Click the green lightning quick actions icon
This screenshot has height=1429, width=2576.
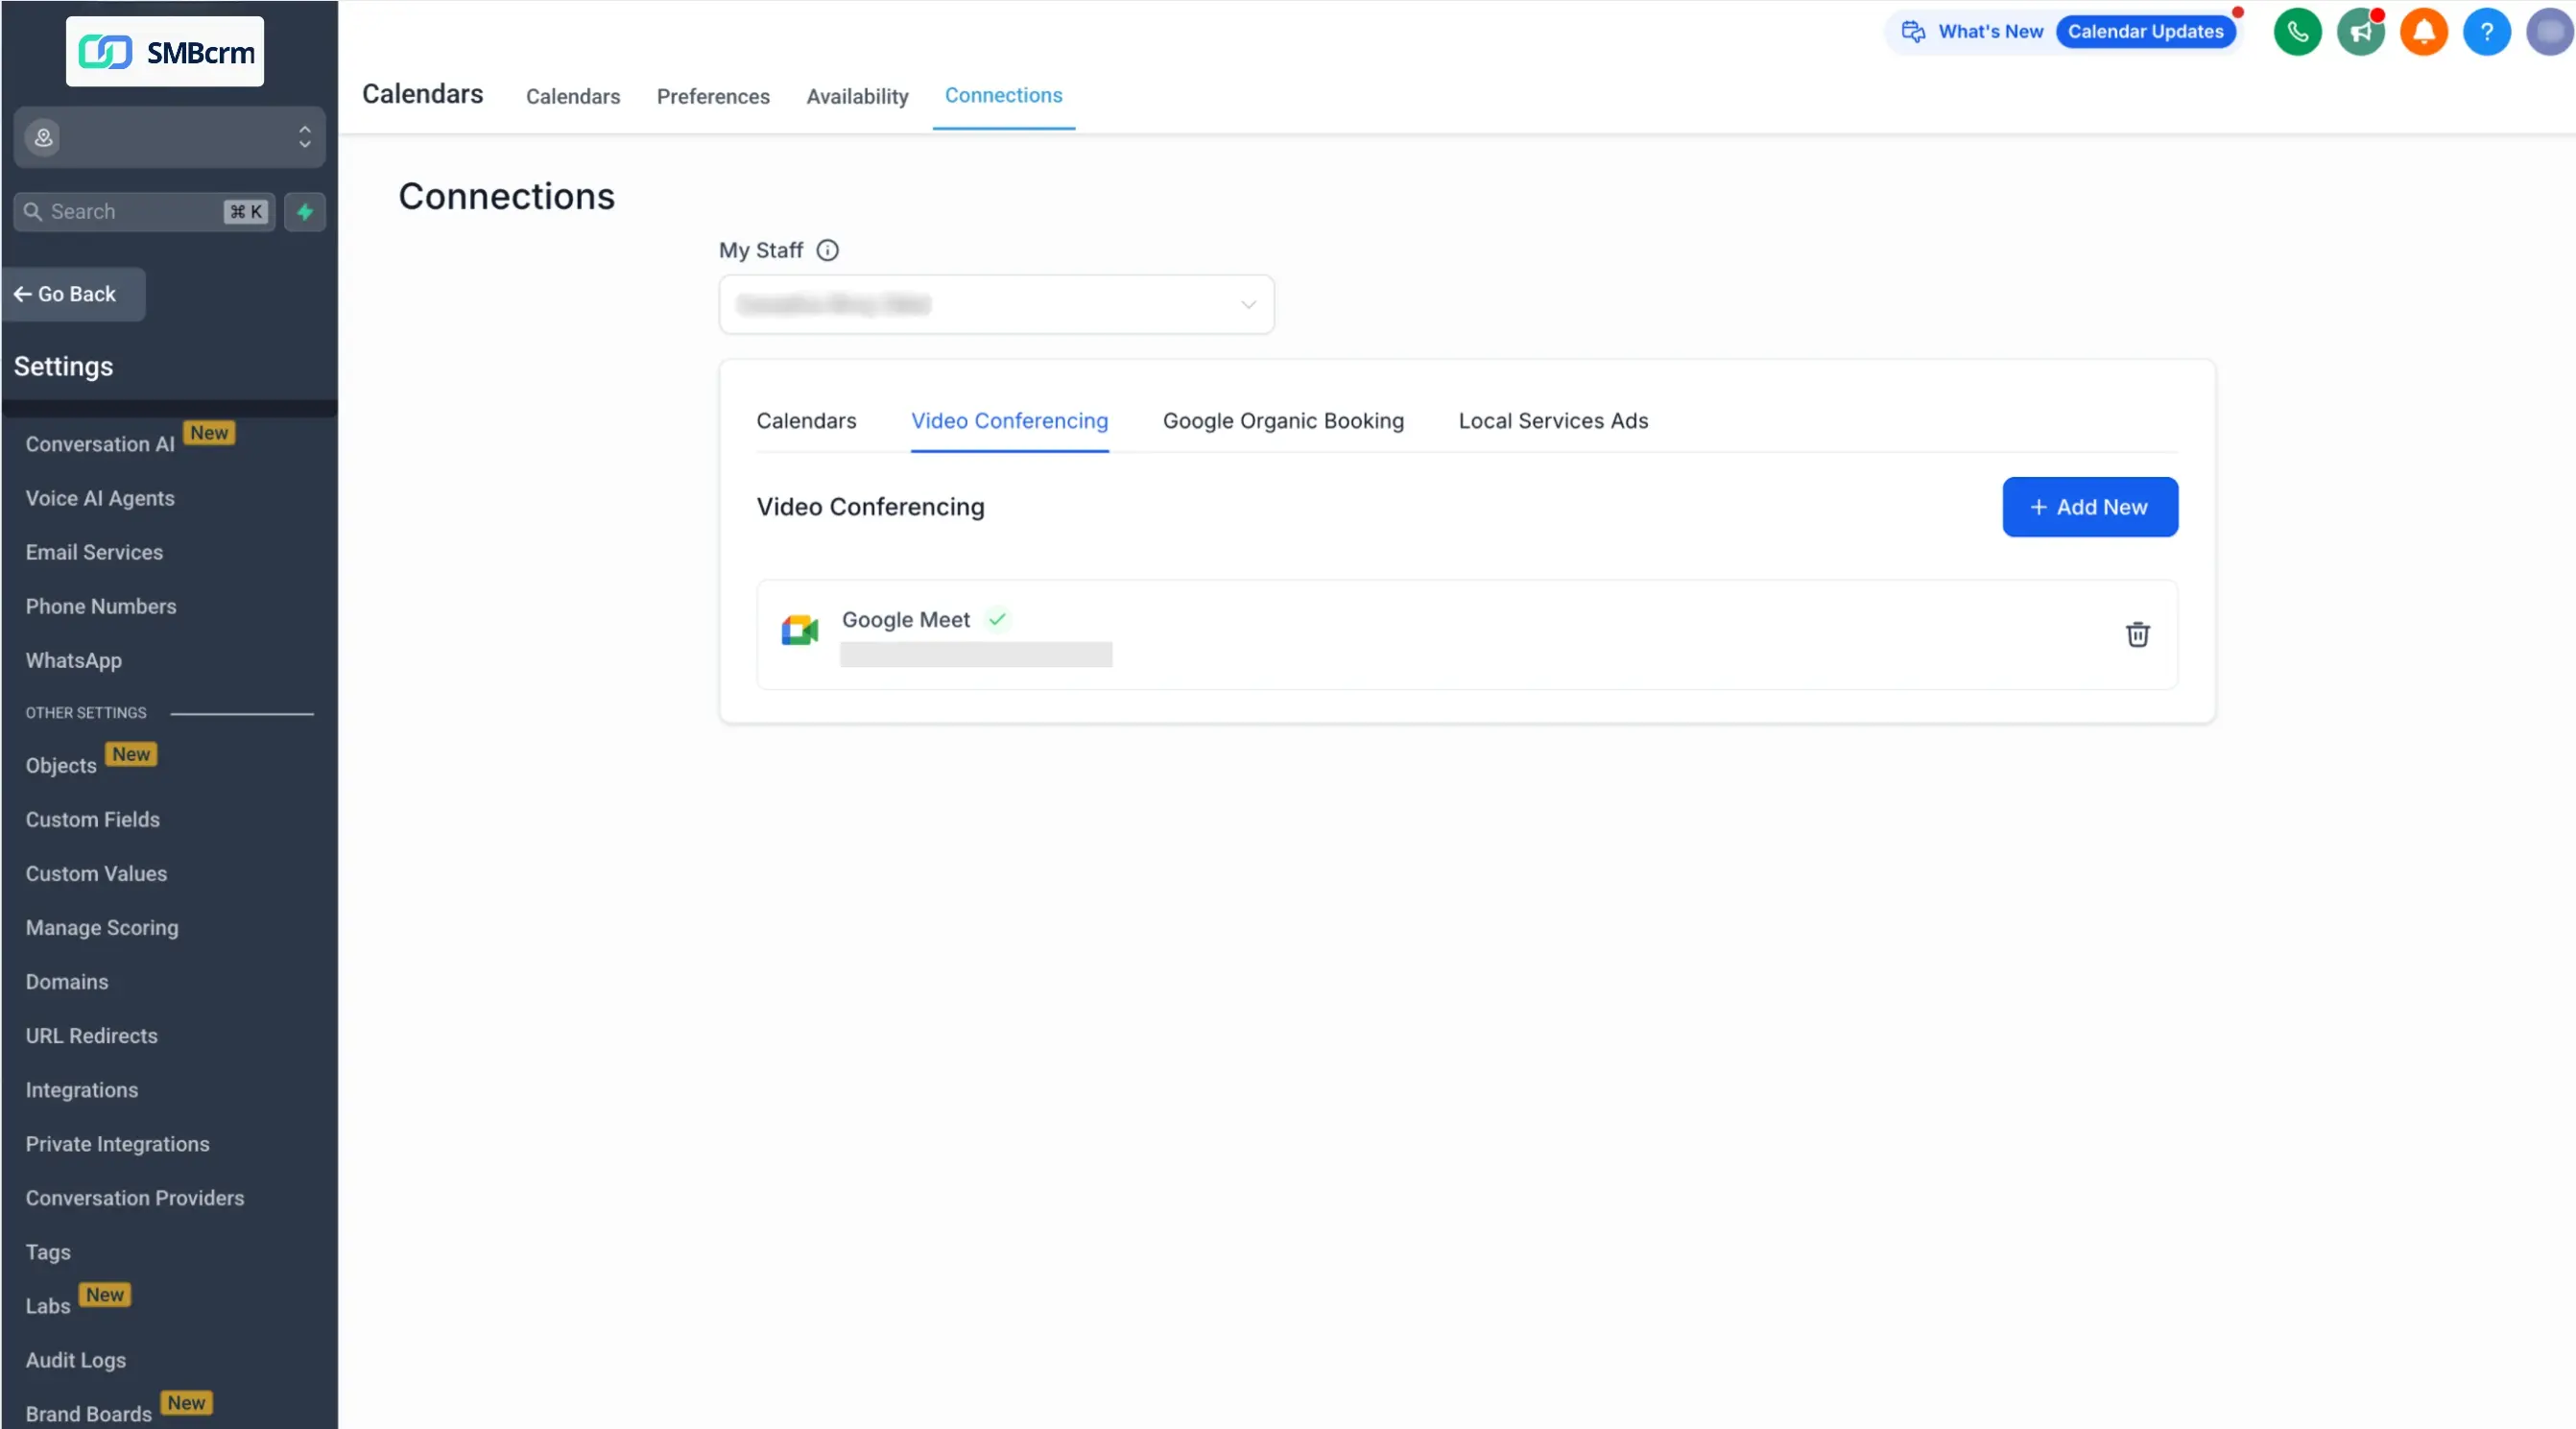[305, 211]
